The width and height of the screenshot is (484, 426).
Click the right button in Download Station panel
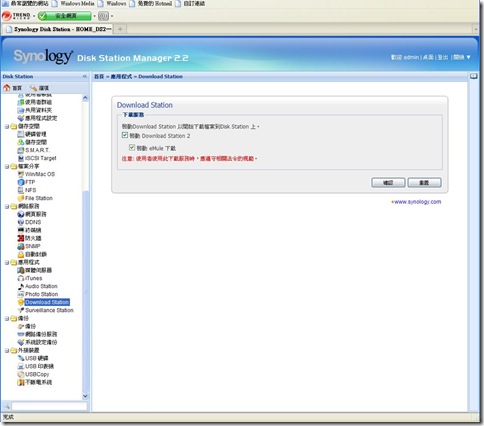click(x=424, y=182)
